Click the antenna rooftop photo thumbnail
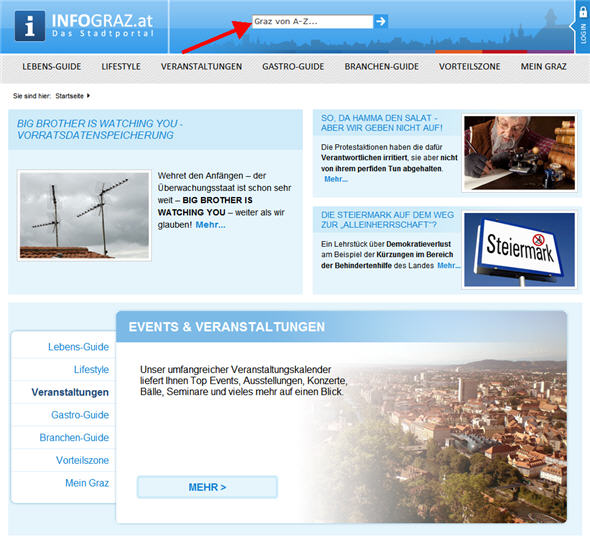Screen dimensions: 590x539 [x=84, y=215]
